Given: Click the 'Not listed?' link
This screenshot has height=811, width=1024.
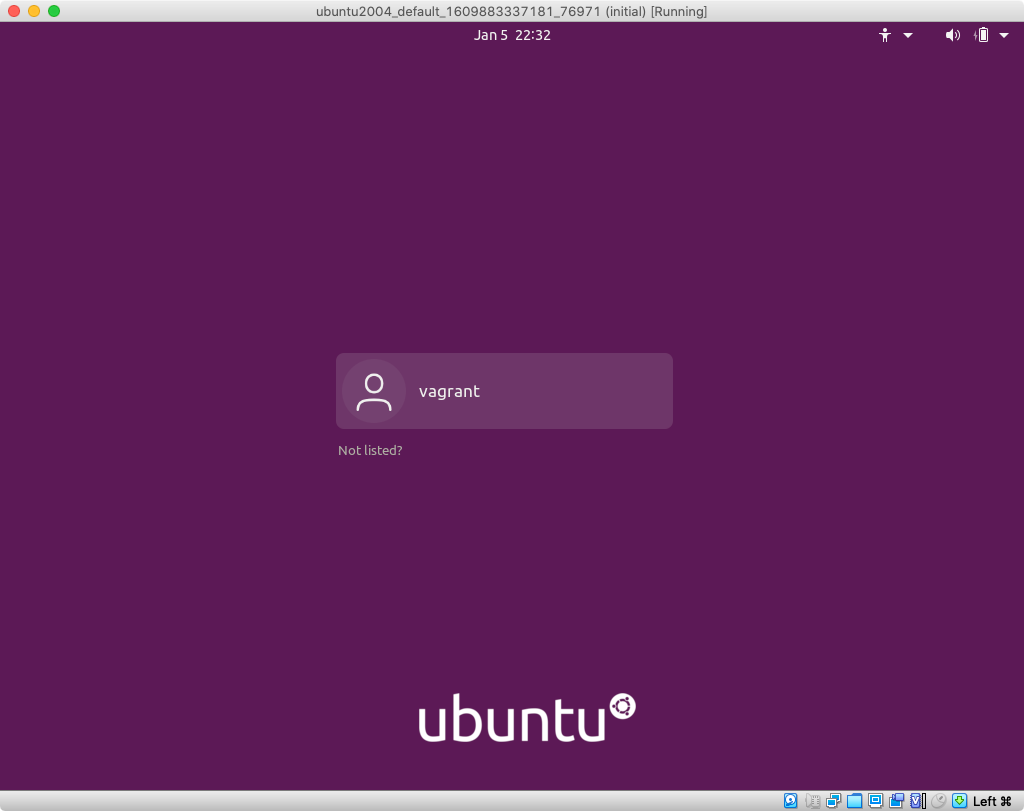Looking at the screenshot, I should [370, 451].
